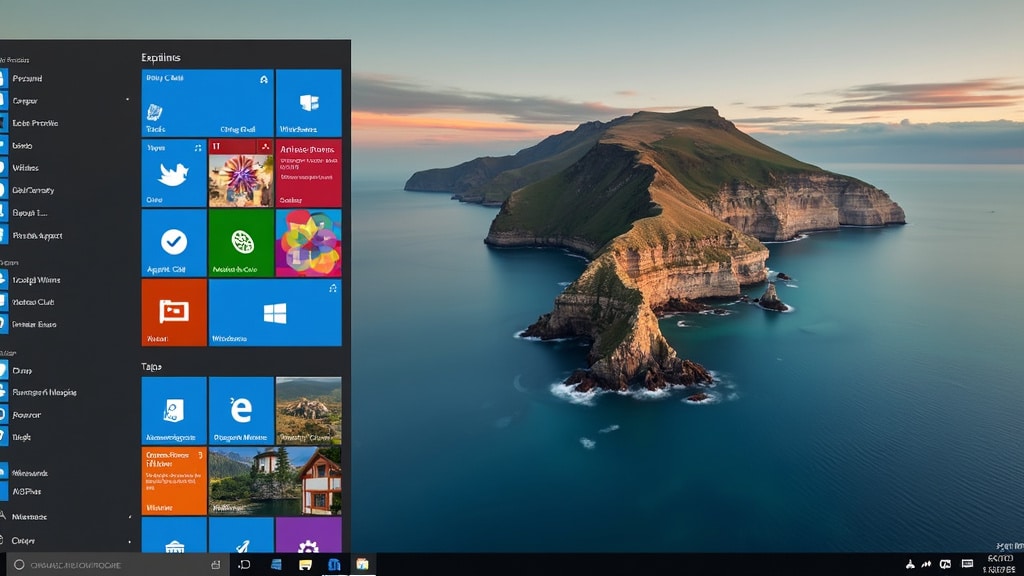Open the green tile with round leaf icon
Image resolution: width=1024 pixels, height=576 pixels.
[241, 243]
